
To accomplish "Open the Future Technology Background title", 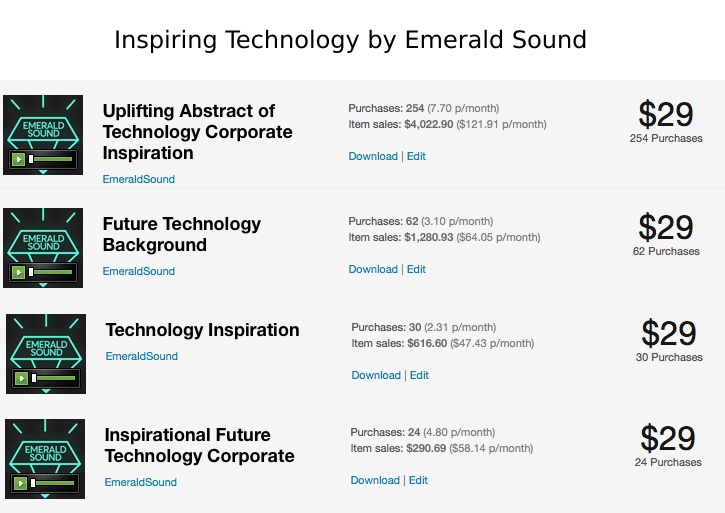I will click(181, 235).
